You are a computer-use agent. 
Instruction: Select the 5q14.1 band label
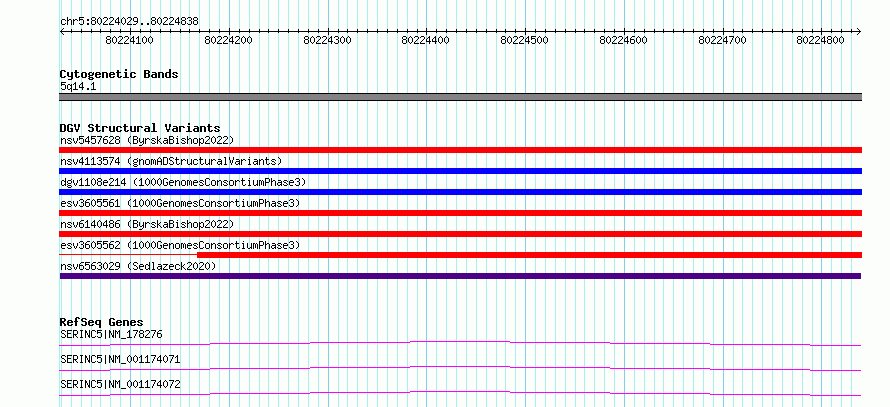[77, 87]
